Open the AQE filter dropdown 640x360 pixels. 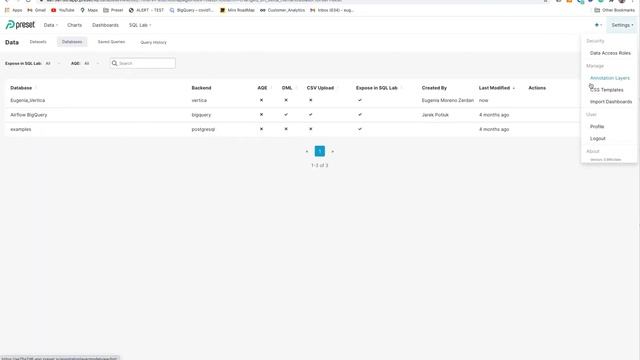92,63
